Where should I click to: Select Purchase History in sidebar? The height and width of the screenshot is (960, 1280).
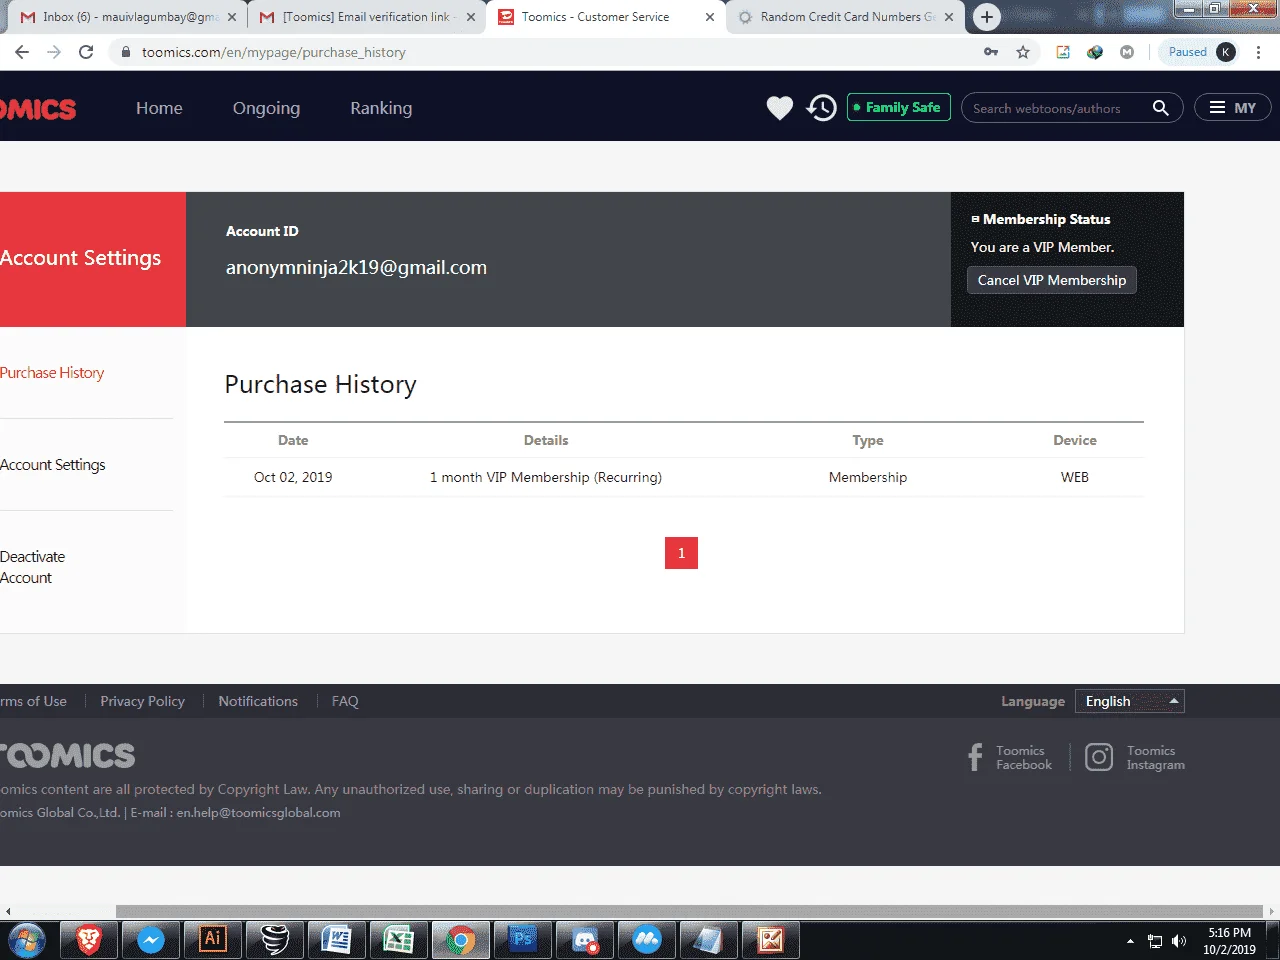(52, 373)
